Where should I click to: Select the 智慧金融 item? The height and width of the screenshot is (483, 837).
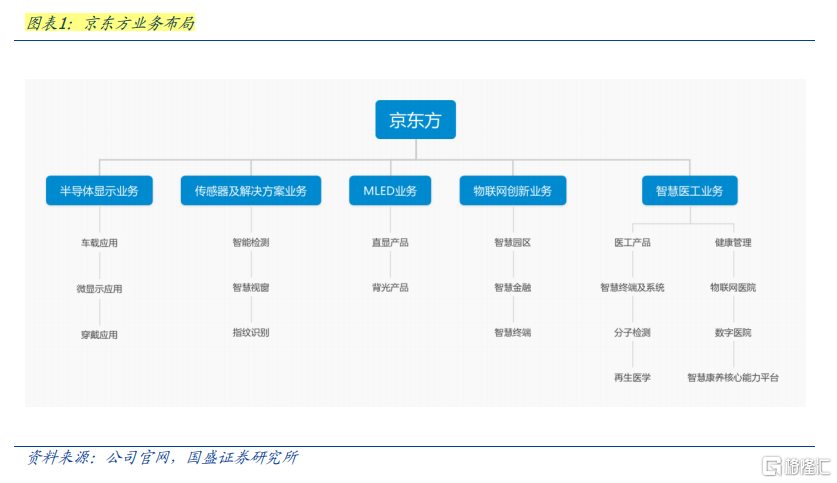pyautogui.click(x=513, y=287)
